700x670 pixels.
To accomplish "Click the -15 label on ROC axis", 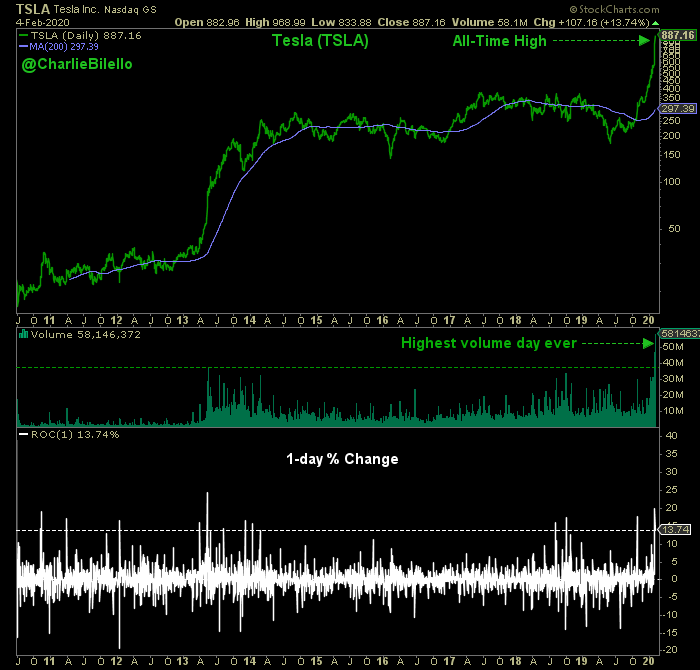I will click(669, 633).
